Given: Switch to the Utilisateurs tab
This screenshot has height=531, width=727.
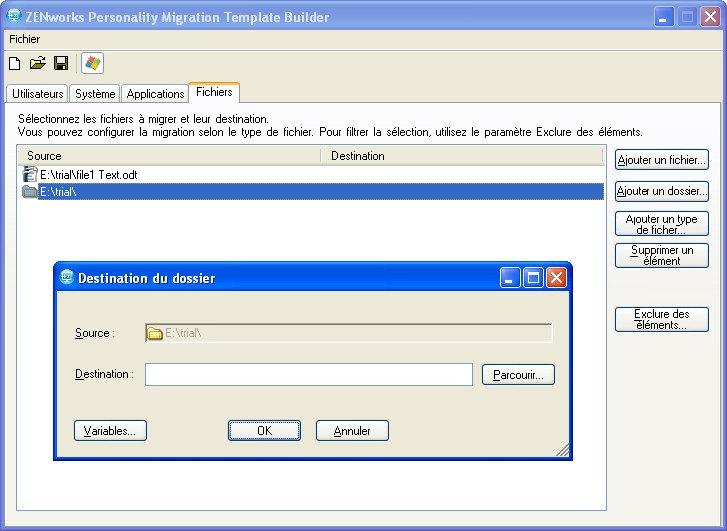Looking at the screenshot, I should tap(37, 94).
